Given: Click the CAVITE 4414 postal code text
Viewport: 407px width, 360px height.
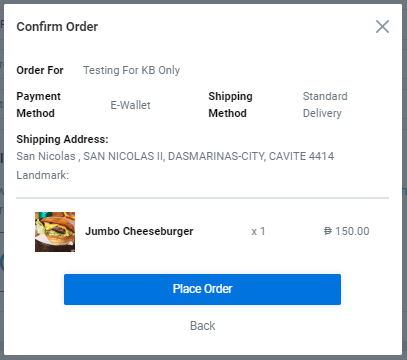Looking at the screenshot, I should [x=301, y=156].
